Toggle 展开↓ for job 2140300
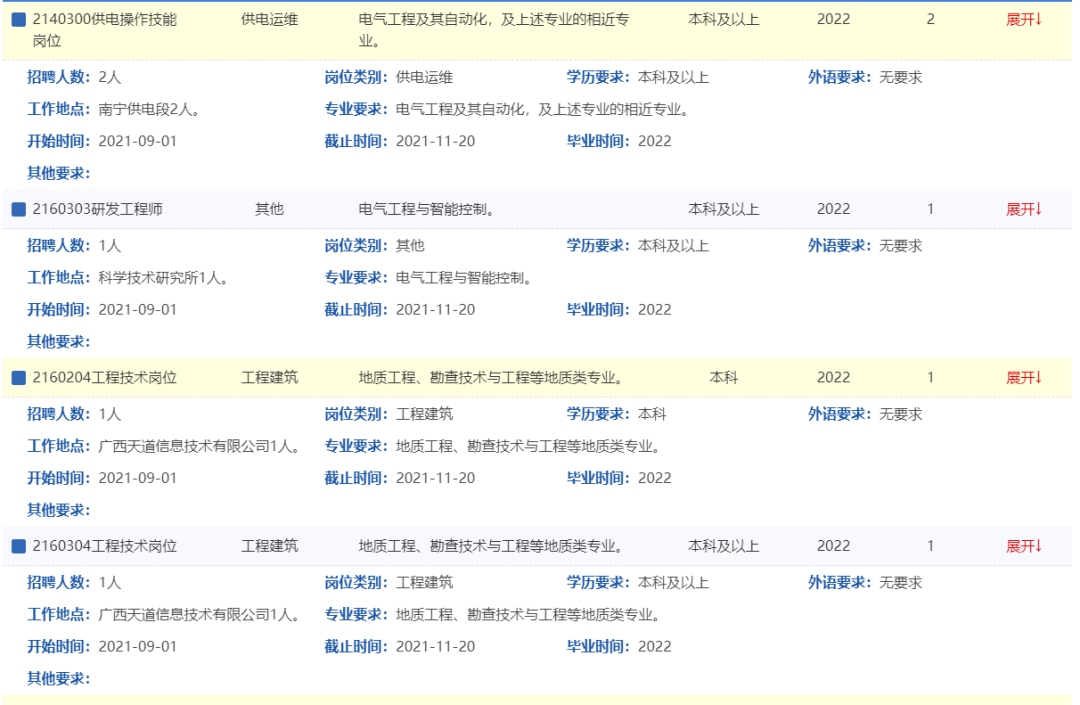1080x705 pixels. 1023,20
